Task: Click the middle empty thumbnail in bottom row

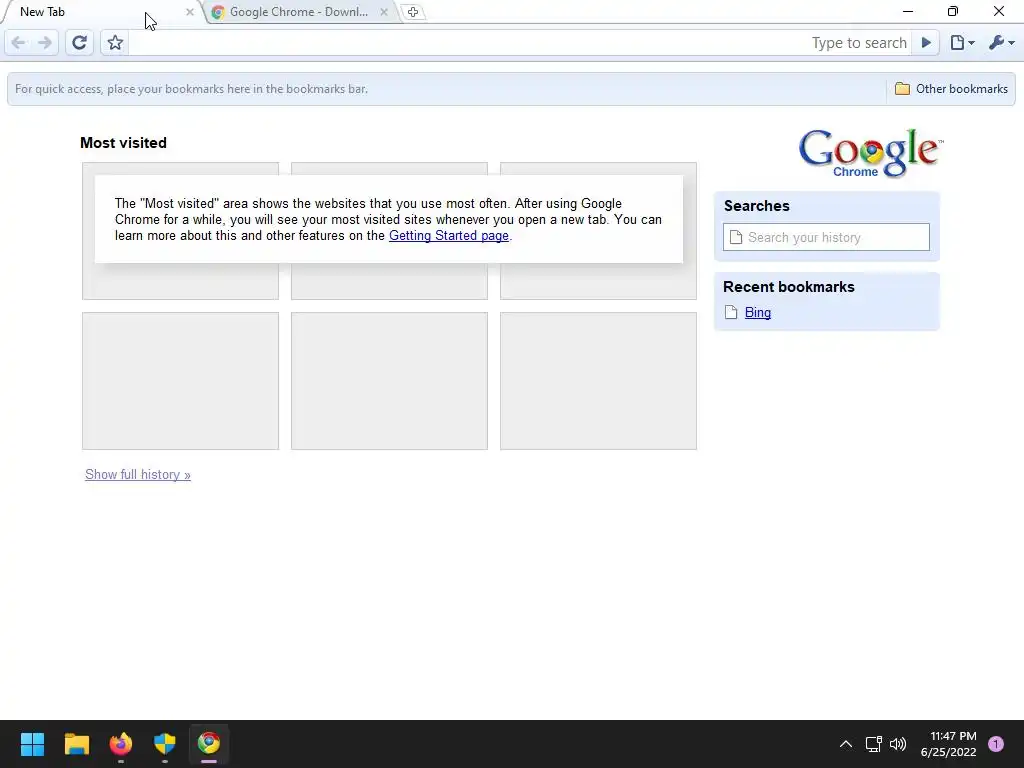Action: pos(389,381)
